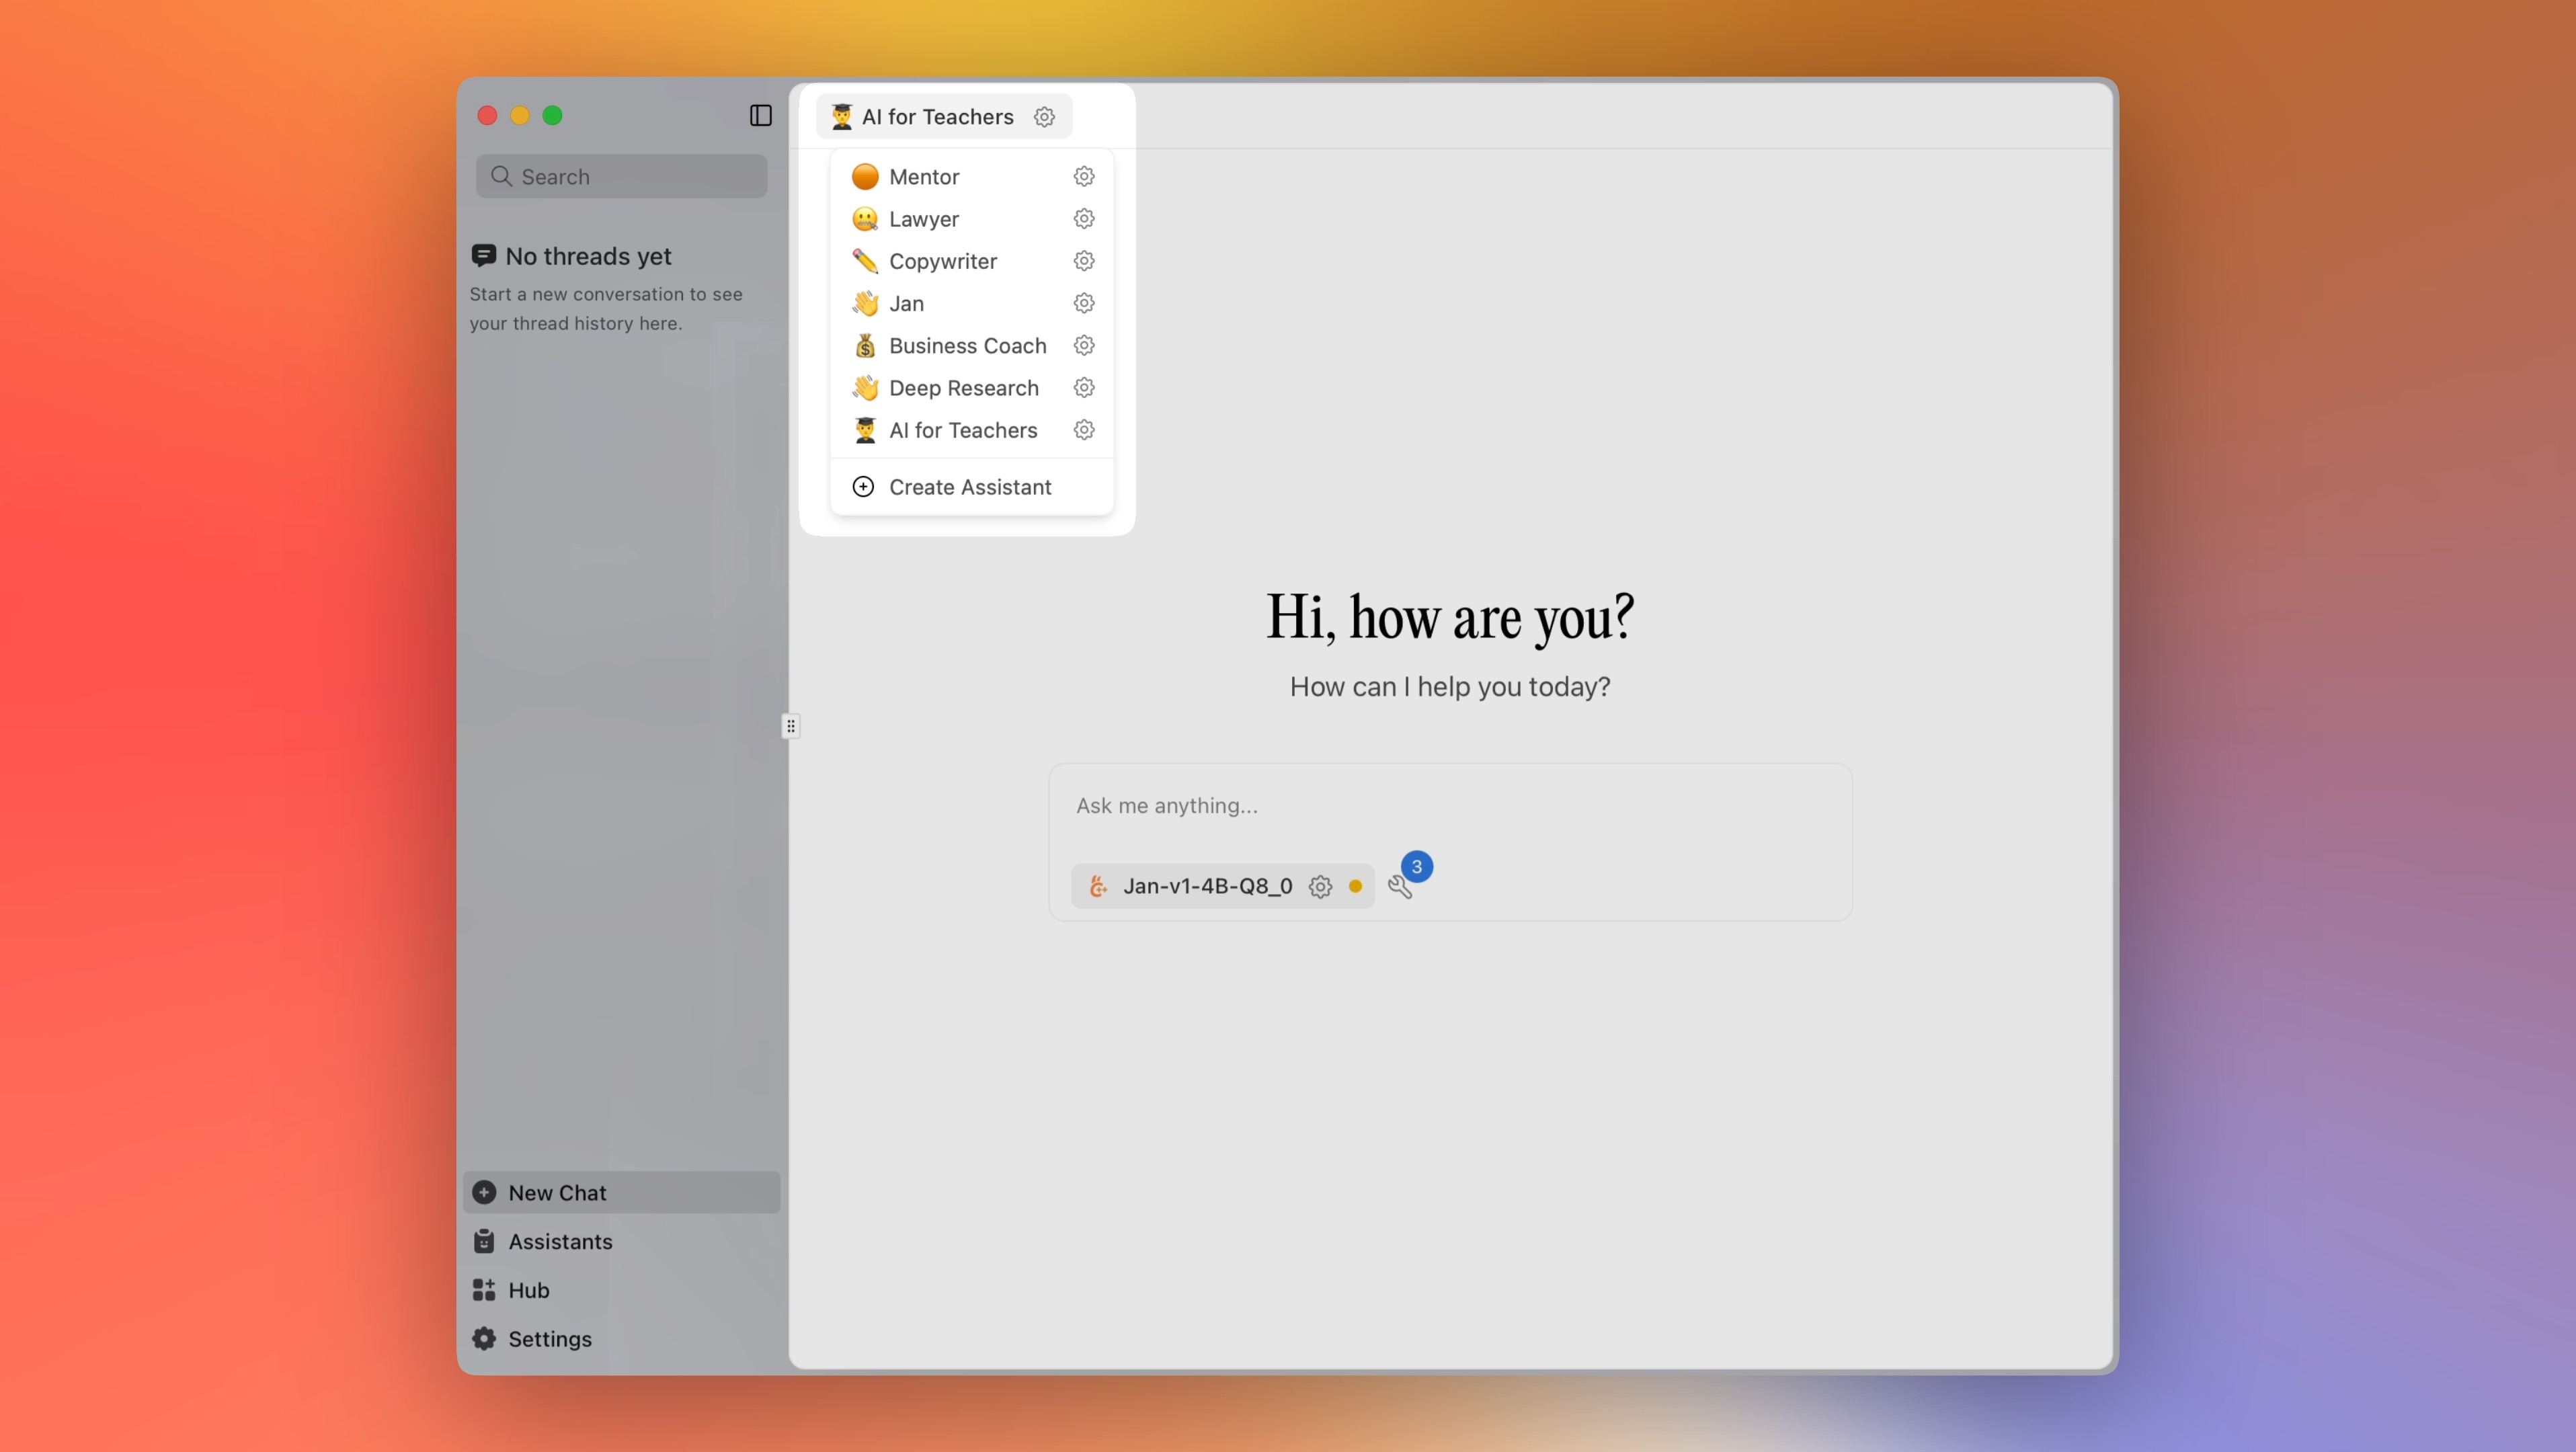2576x1452 pixels.
Task: Click the yellow status dot in model selector
Action: click(x=1356, y=886)
